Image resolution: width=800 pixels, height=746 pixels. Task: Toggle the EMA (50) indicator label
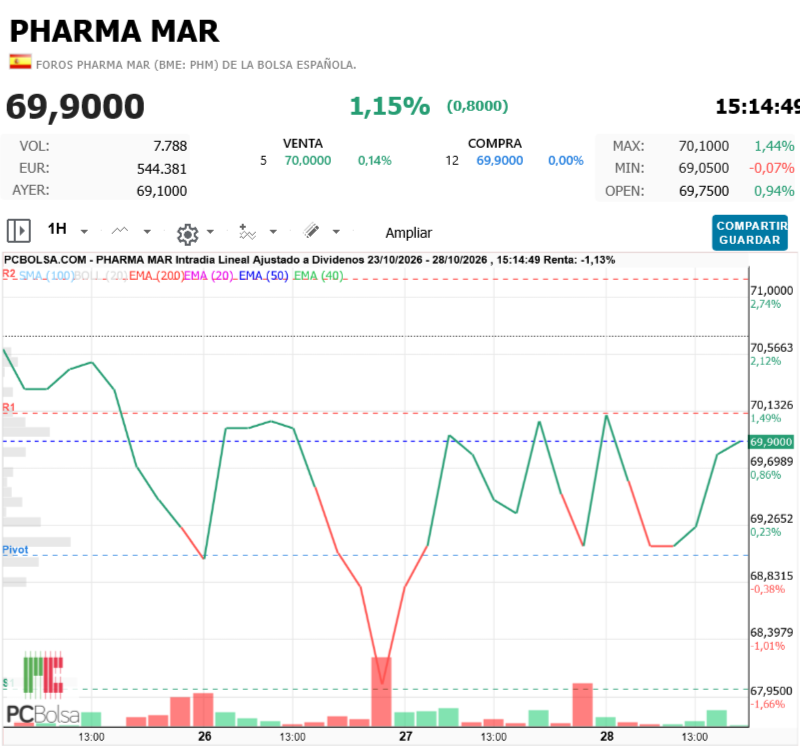point(263,276)
